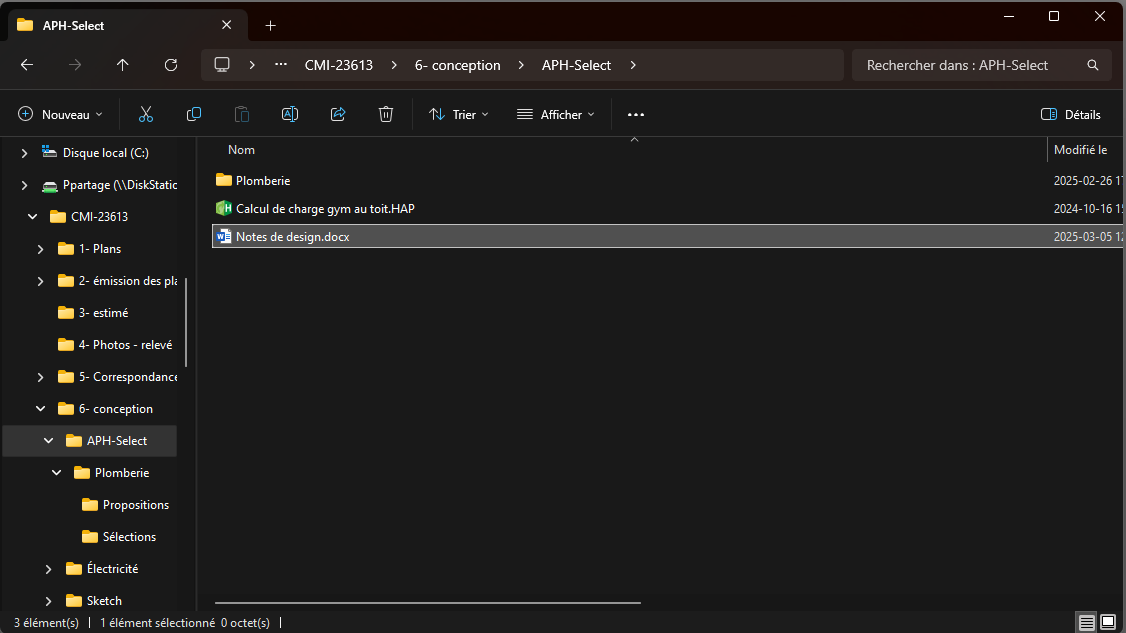
Task: Click the Delete trash icon
Action: (386, 115)
